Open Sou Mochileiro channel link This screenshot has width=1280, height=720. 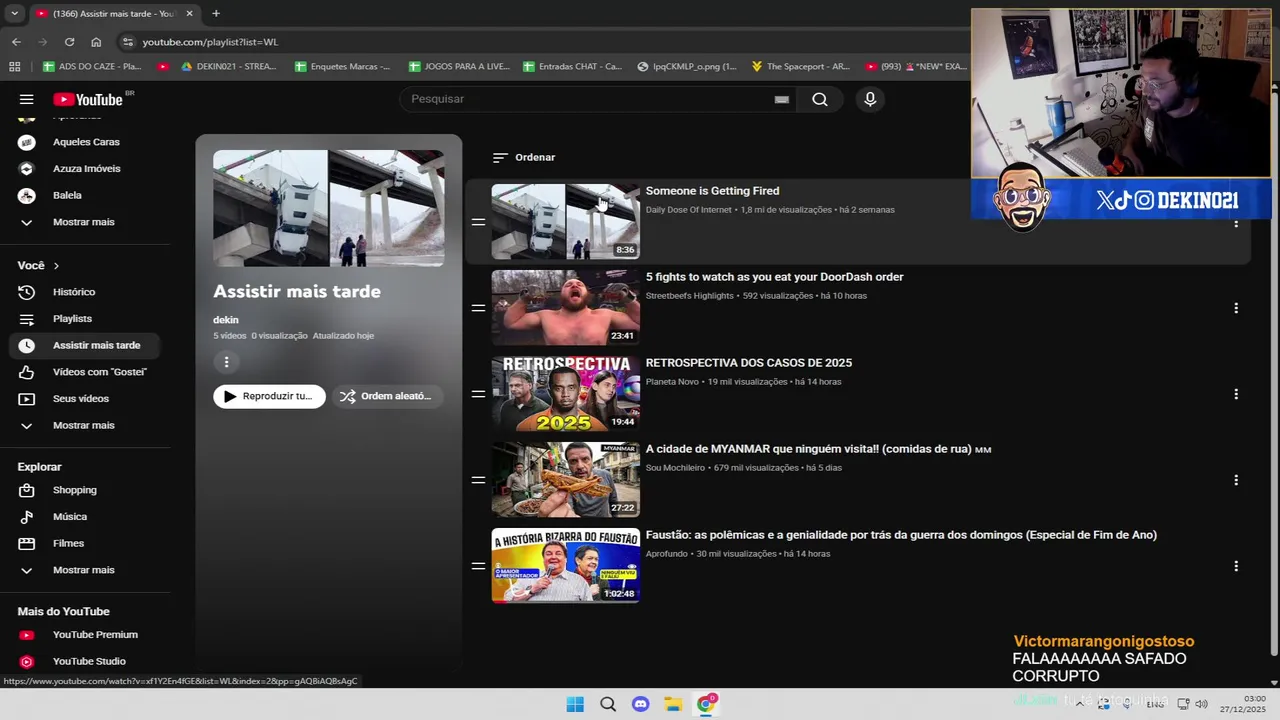point(675,468)
